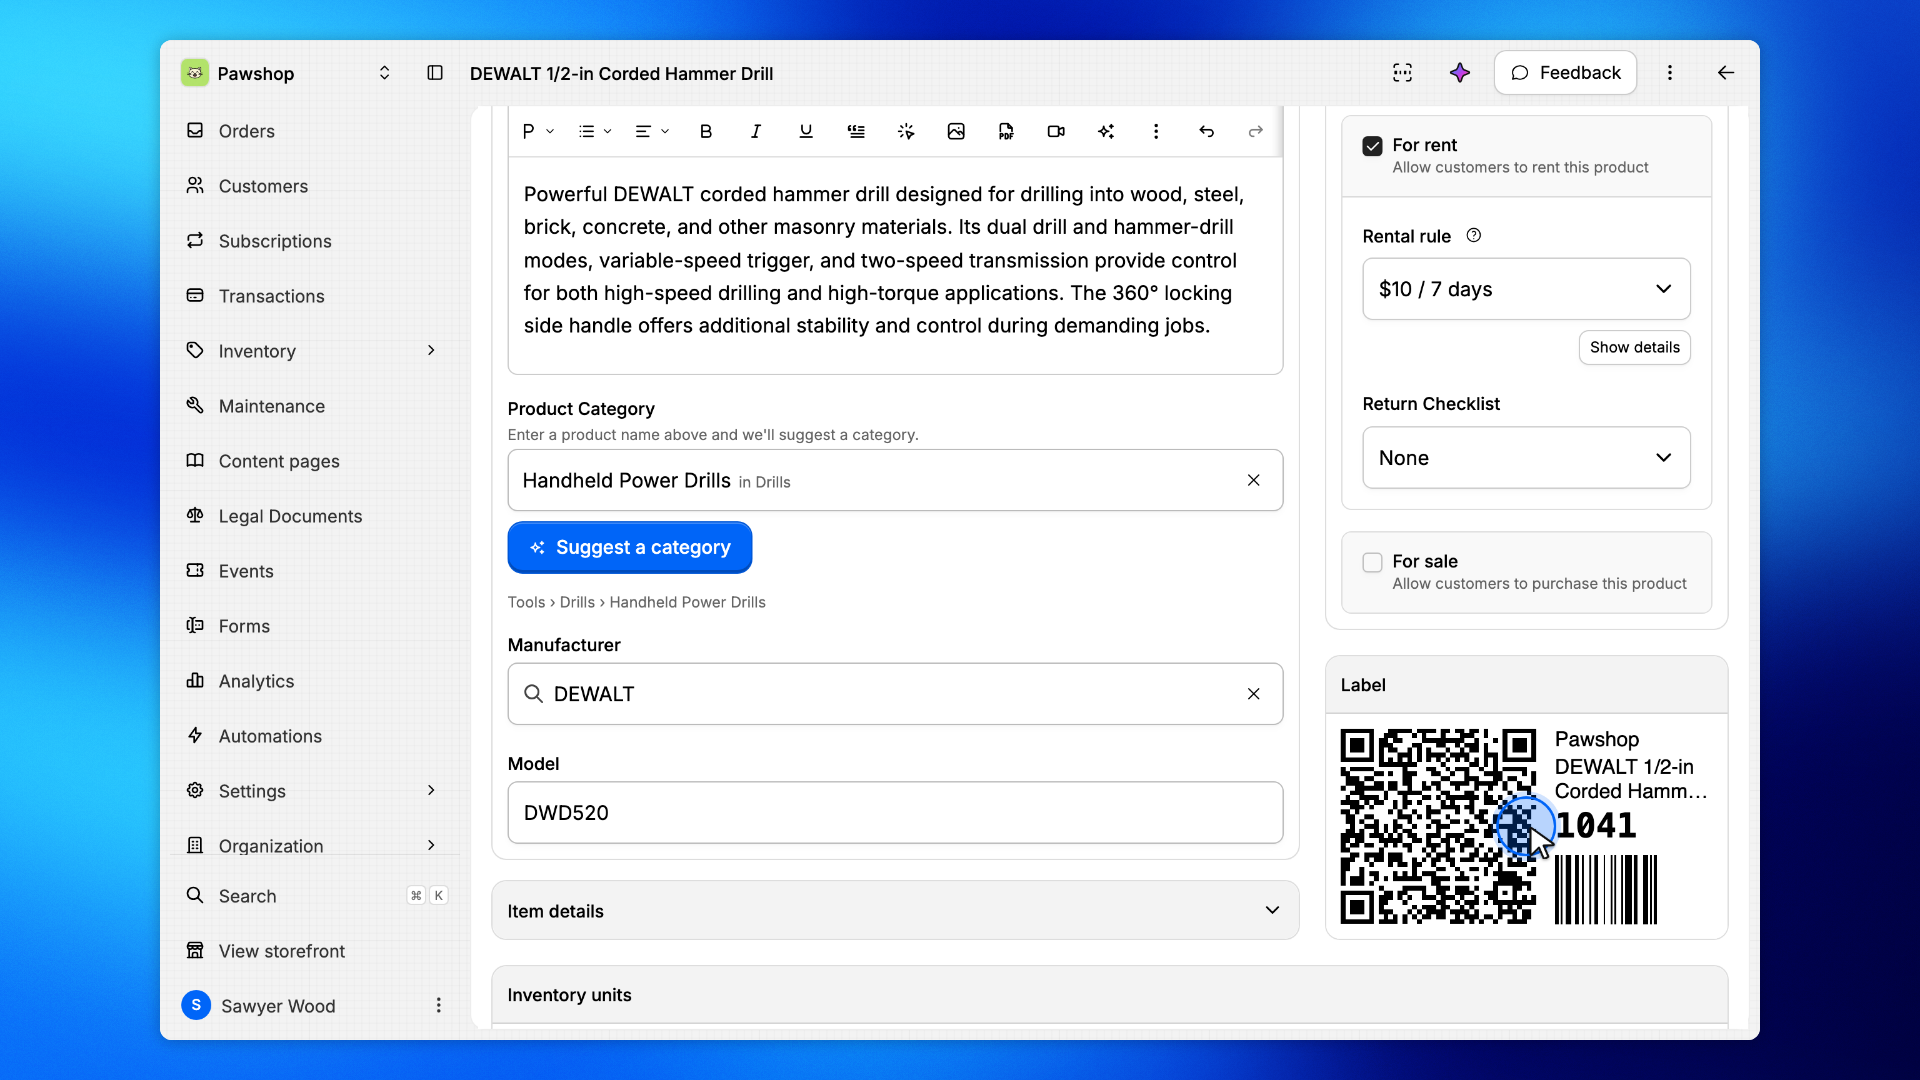This screenshot has width=1920, height=1080.
Task: Open the Rental rule $10 / 7 days dropdown
Action: click(x=1526, y=289)
